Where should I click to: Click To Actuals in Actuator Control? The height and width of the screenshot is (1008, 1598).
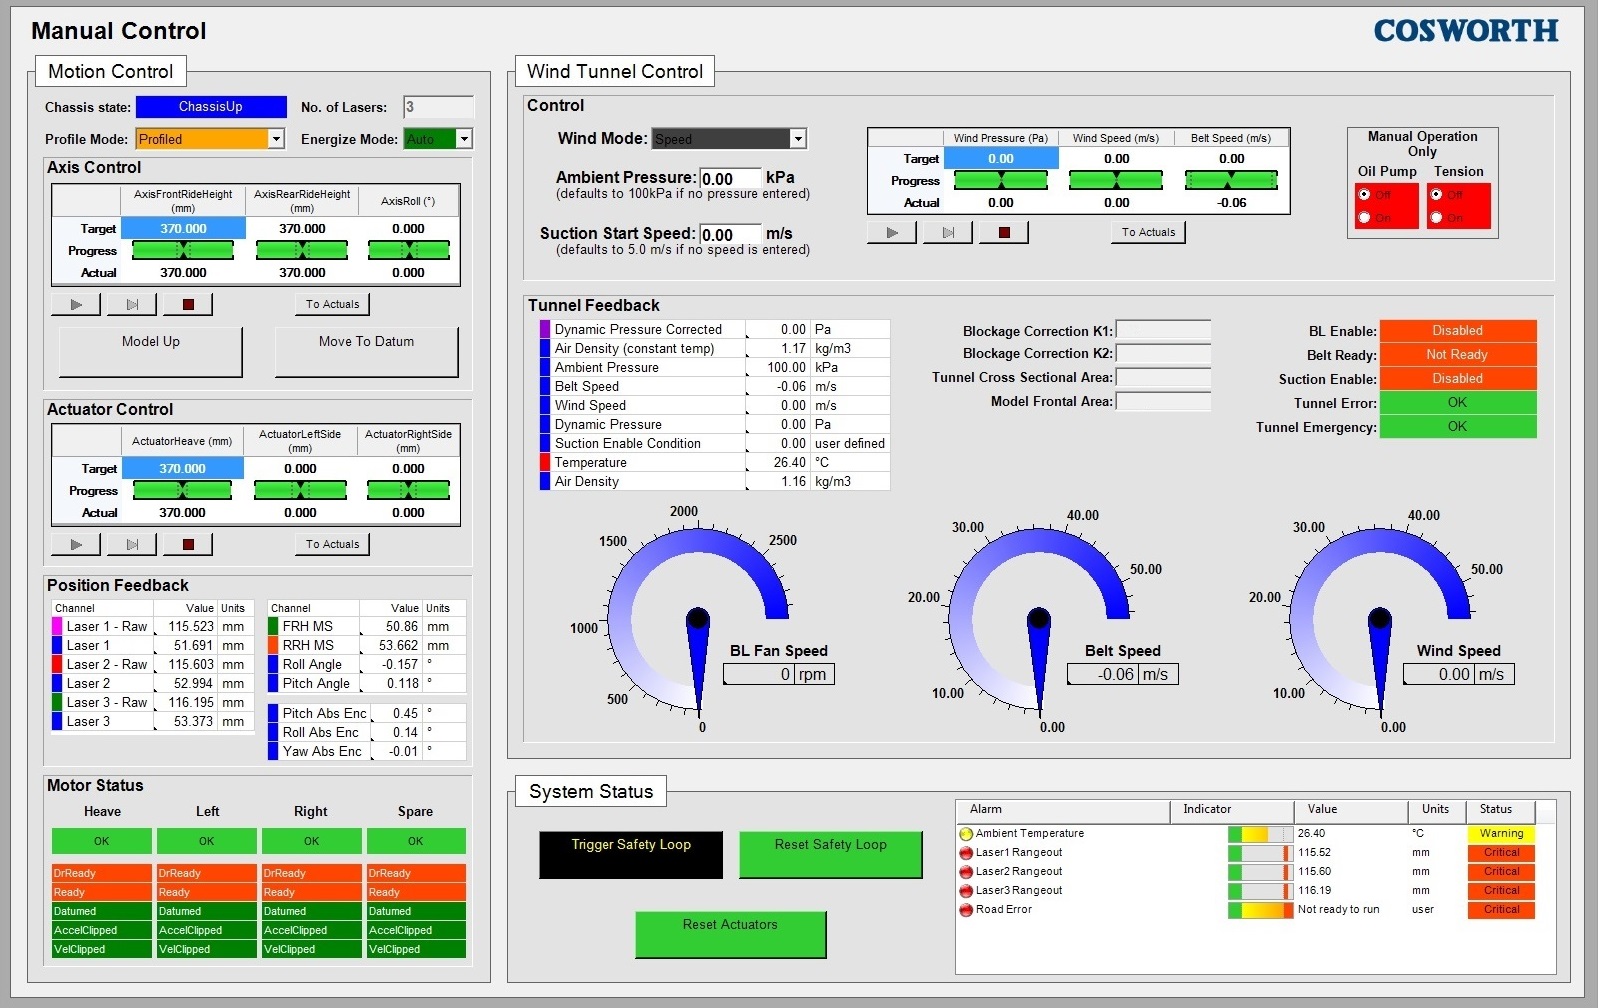(x=333, y=544)
